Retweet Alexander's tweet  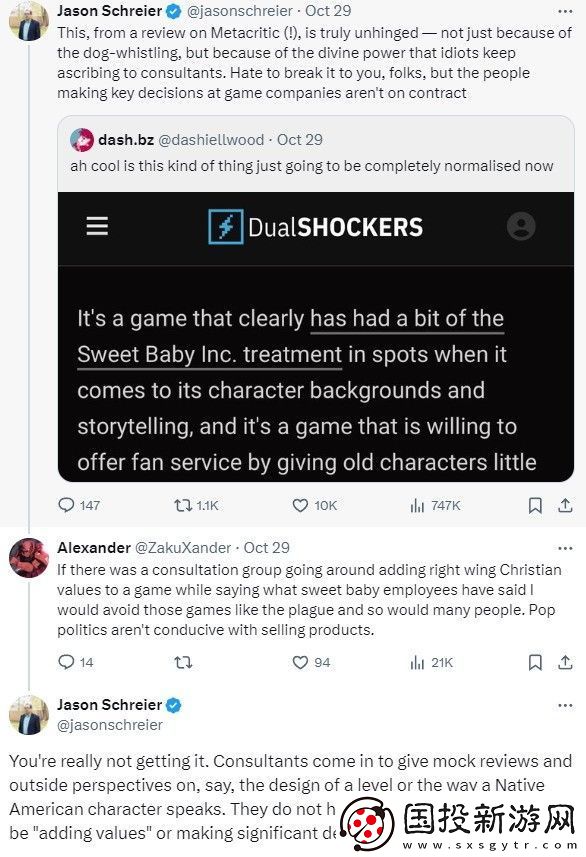tap(183, 662)
